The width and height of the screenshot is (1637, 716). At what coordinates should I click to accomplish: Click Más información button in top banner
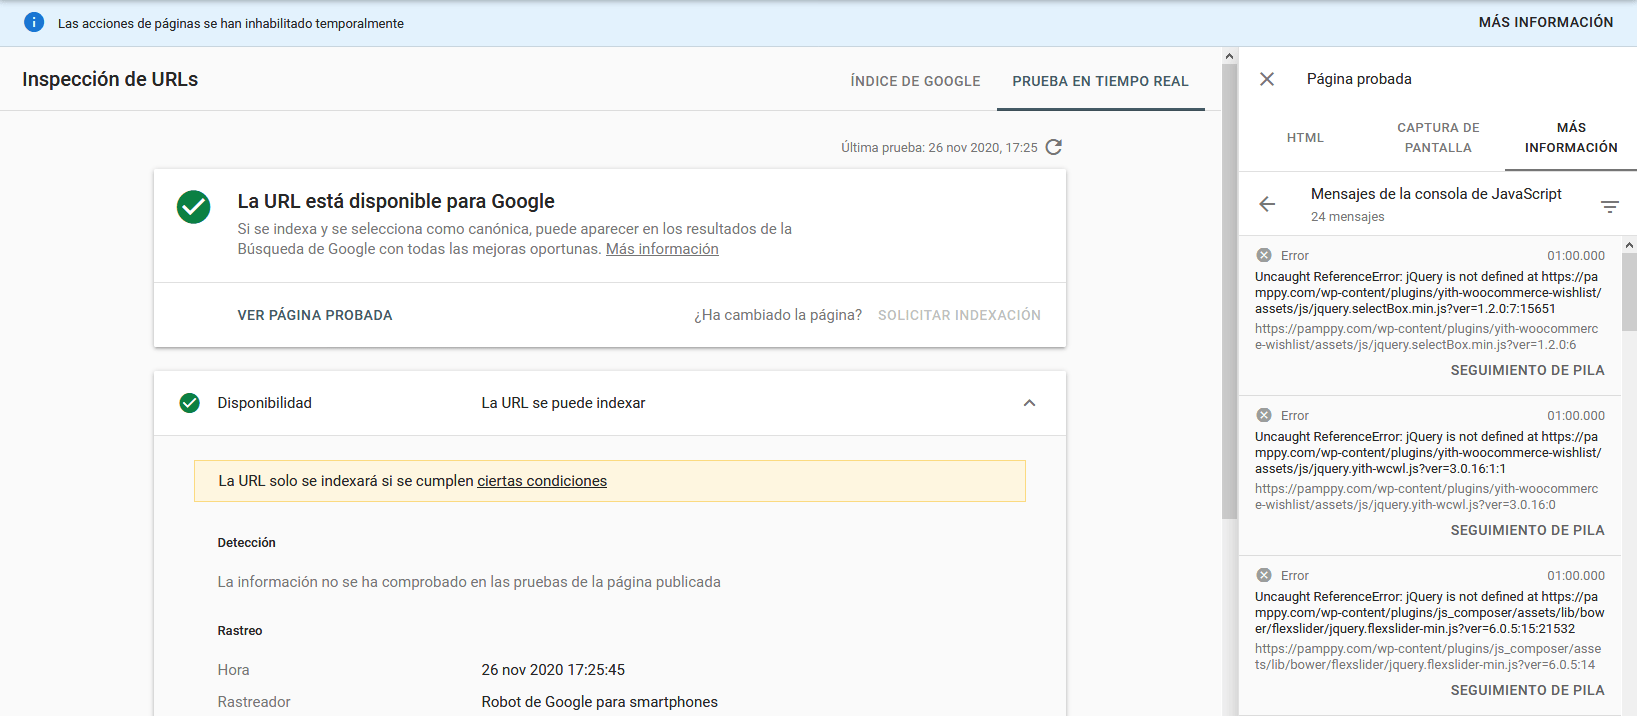coord(1546,22)
